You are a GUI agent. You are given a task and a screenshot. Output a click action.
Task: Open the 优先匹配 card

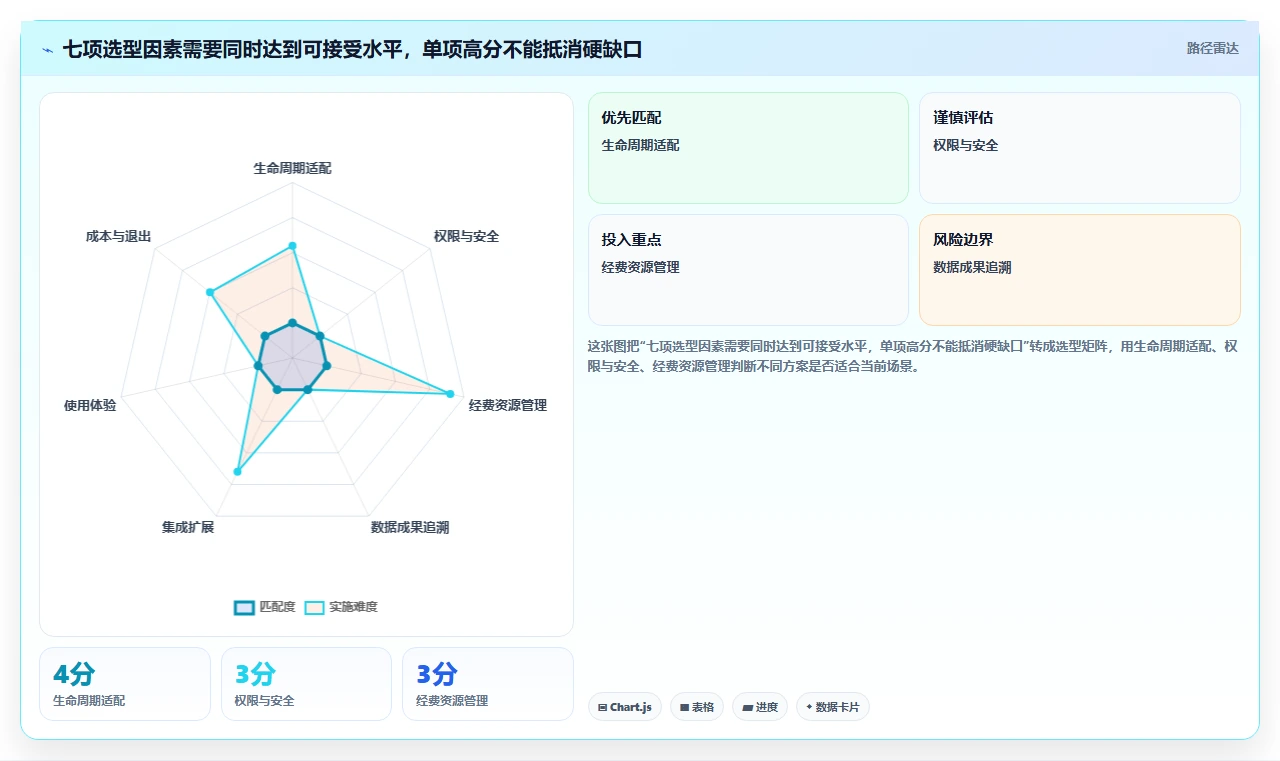(748, 148)
